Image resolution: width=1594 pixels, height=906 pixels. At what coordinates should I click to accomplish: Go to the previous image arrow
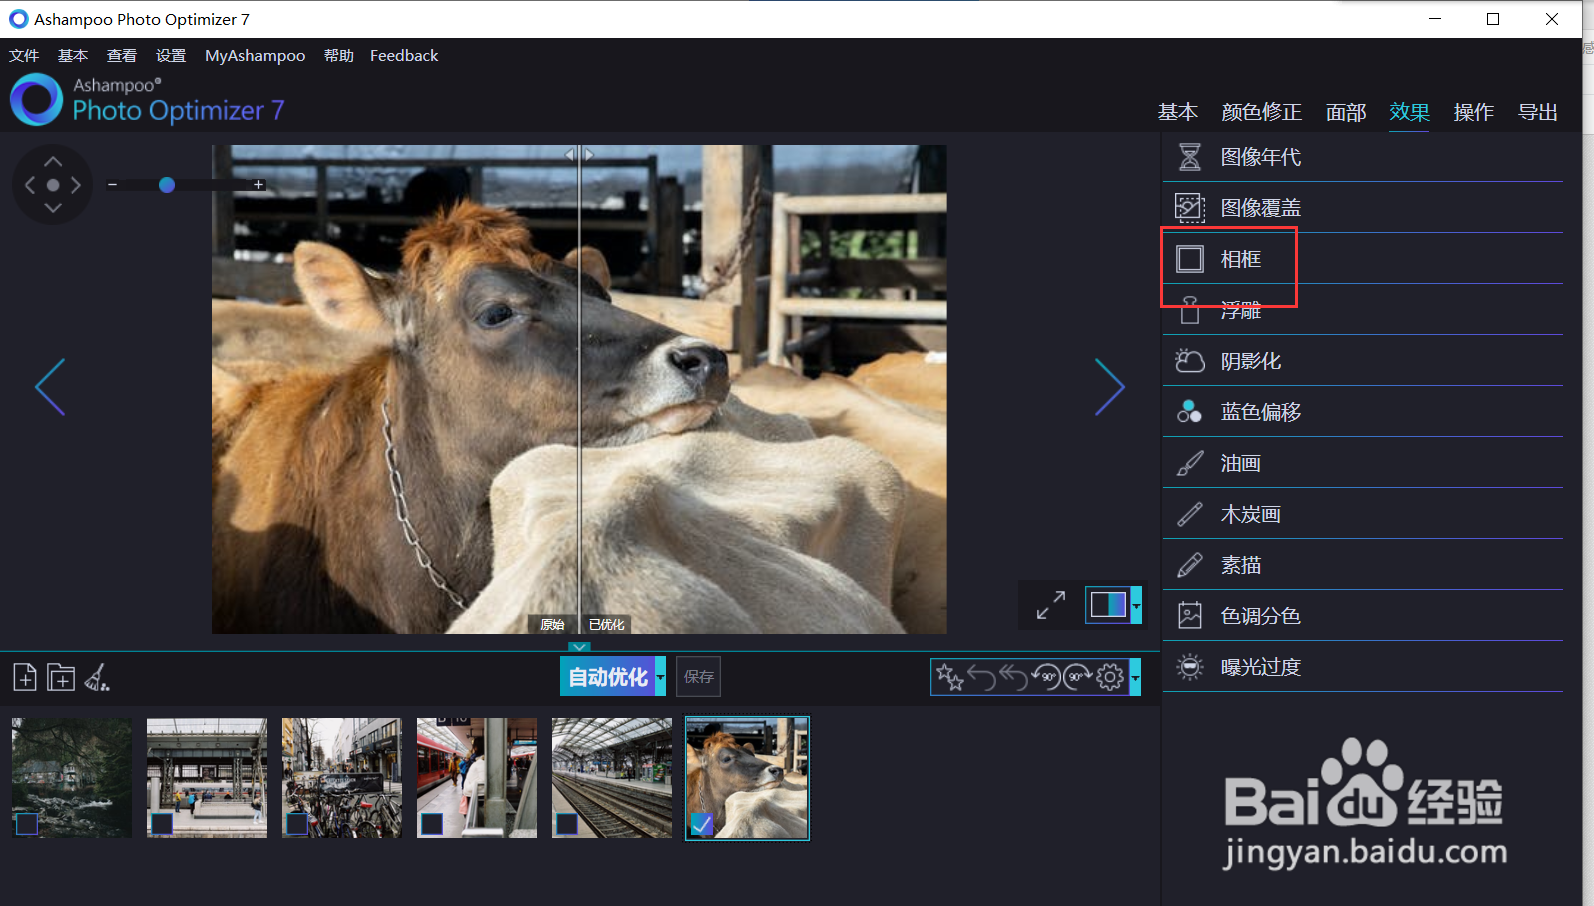point(50,387)
